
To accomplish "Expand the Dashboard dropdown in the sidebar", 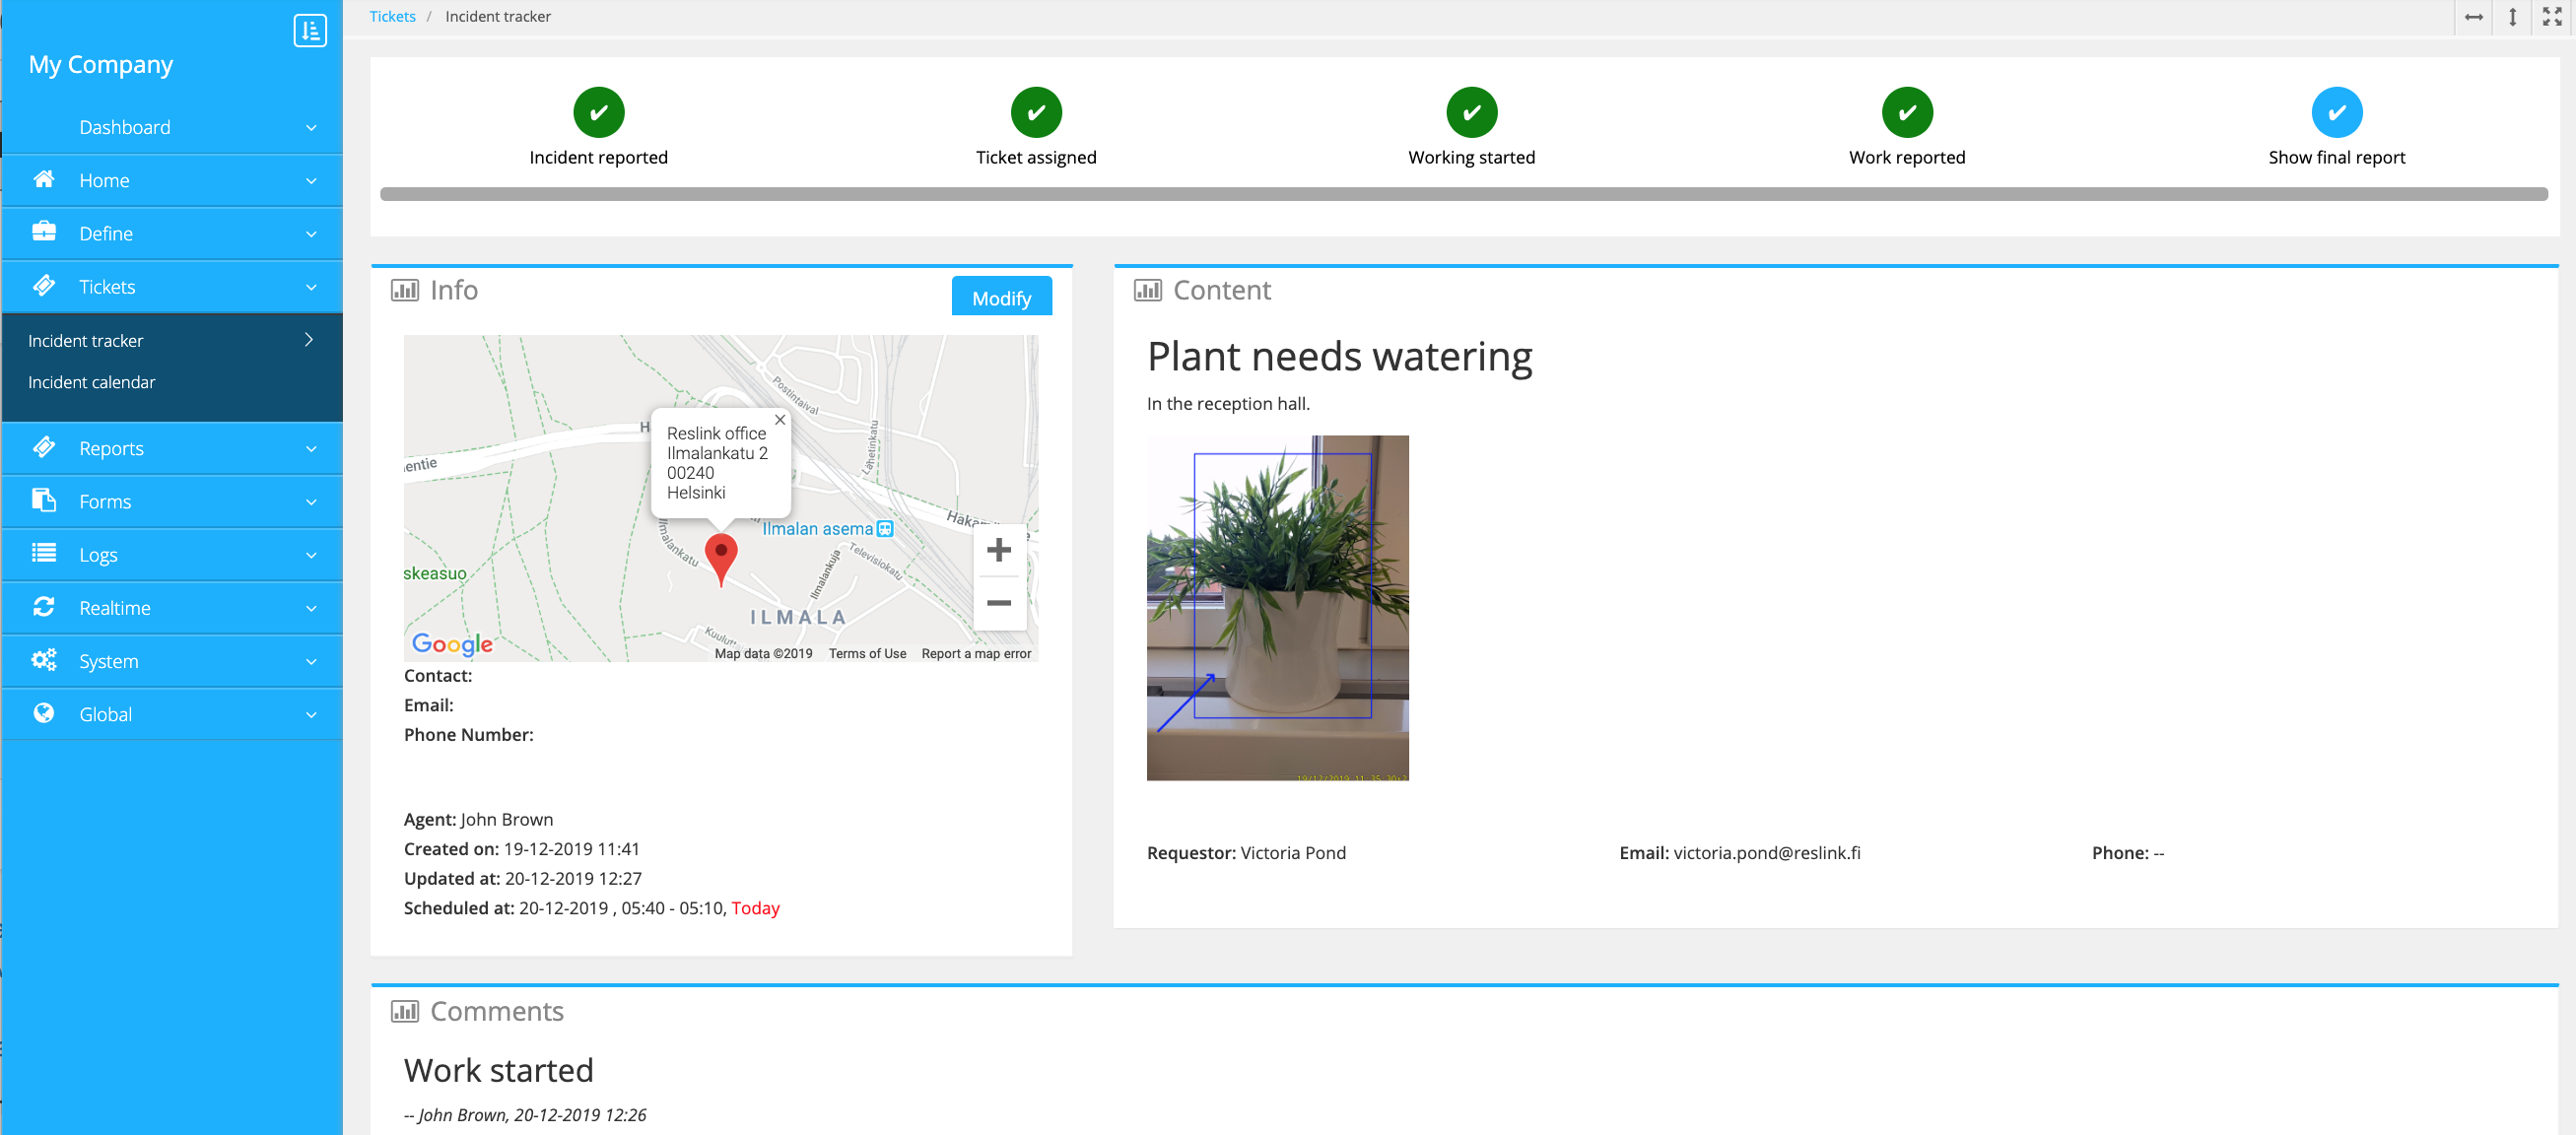I will pos(311,128).
